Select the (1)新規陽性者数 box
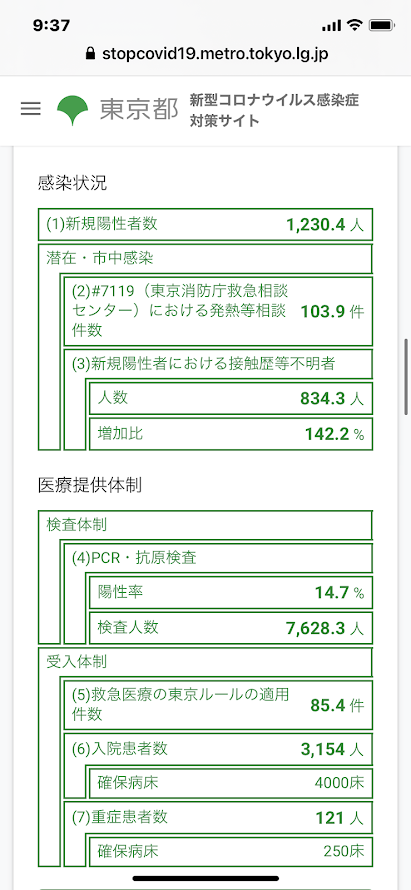The height and width of the screenshot is (890, 411). pyautogui.click(x=205, y=225)
